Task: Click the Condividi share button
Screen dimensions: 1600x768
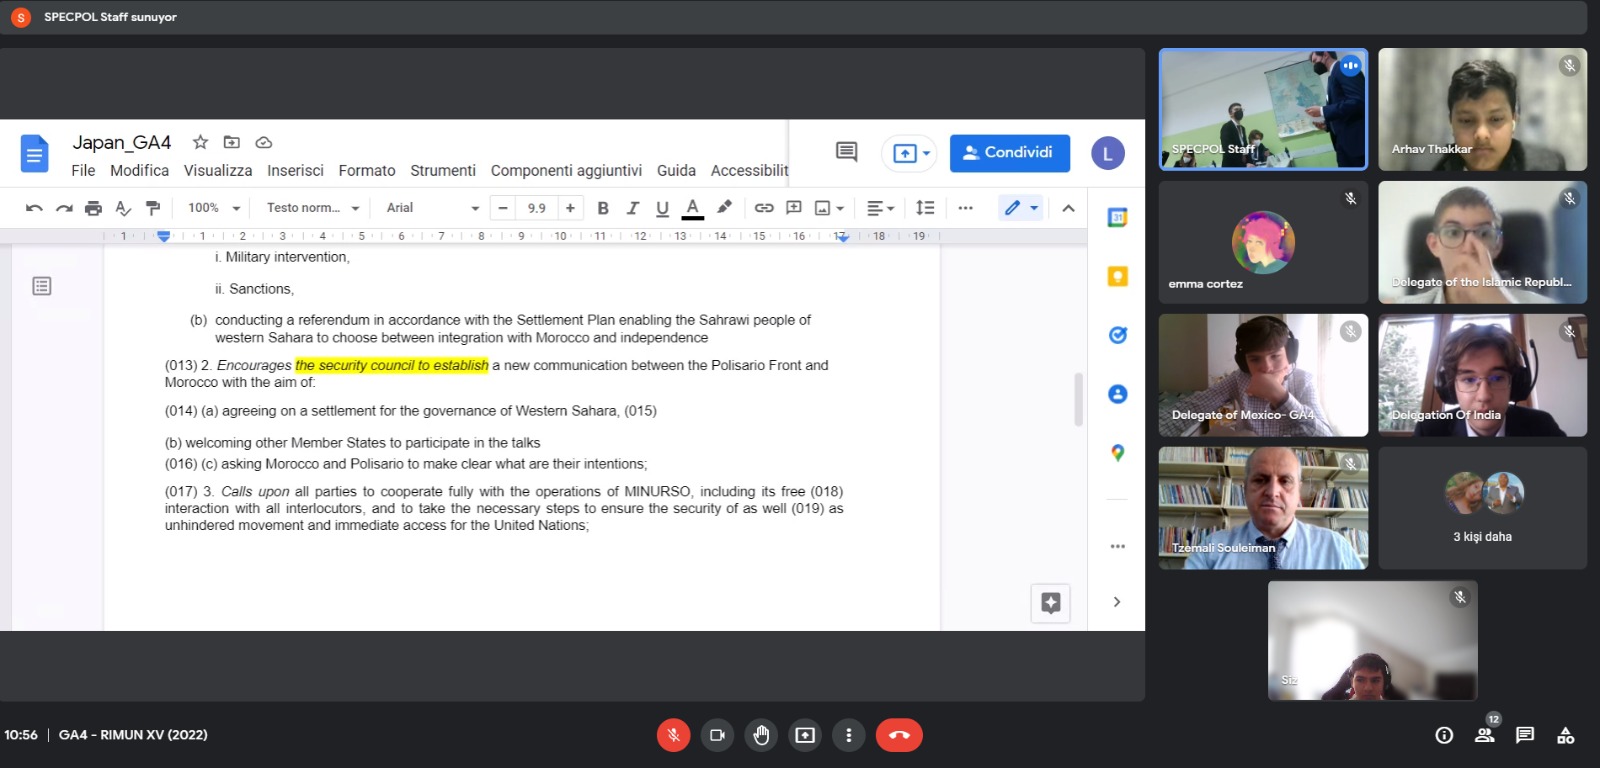Action: coord(1009,153)
